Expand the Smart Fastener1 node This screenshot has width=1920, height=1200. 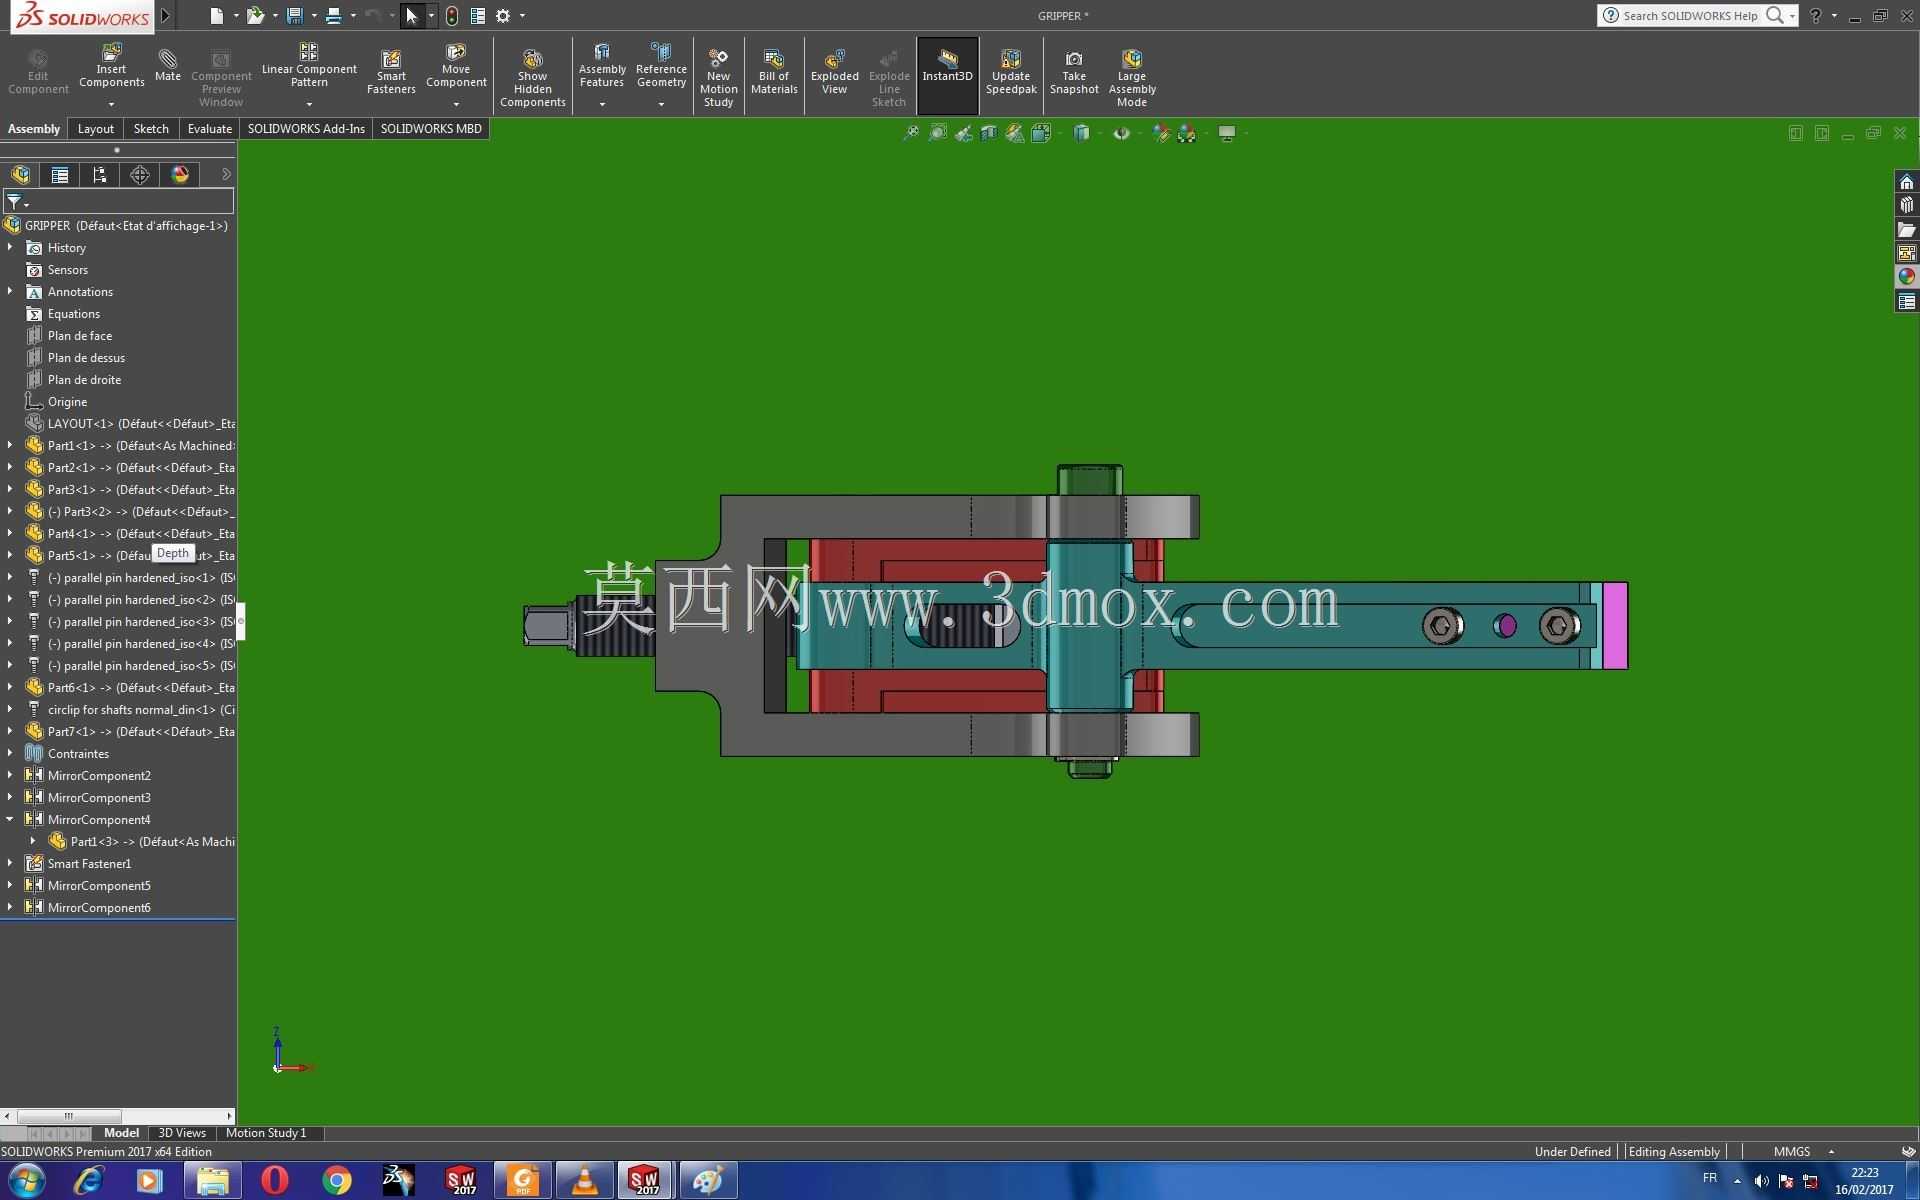click(x=10, y=863)
